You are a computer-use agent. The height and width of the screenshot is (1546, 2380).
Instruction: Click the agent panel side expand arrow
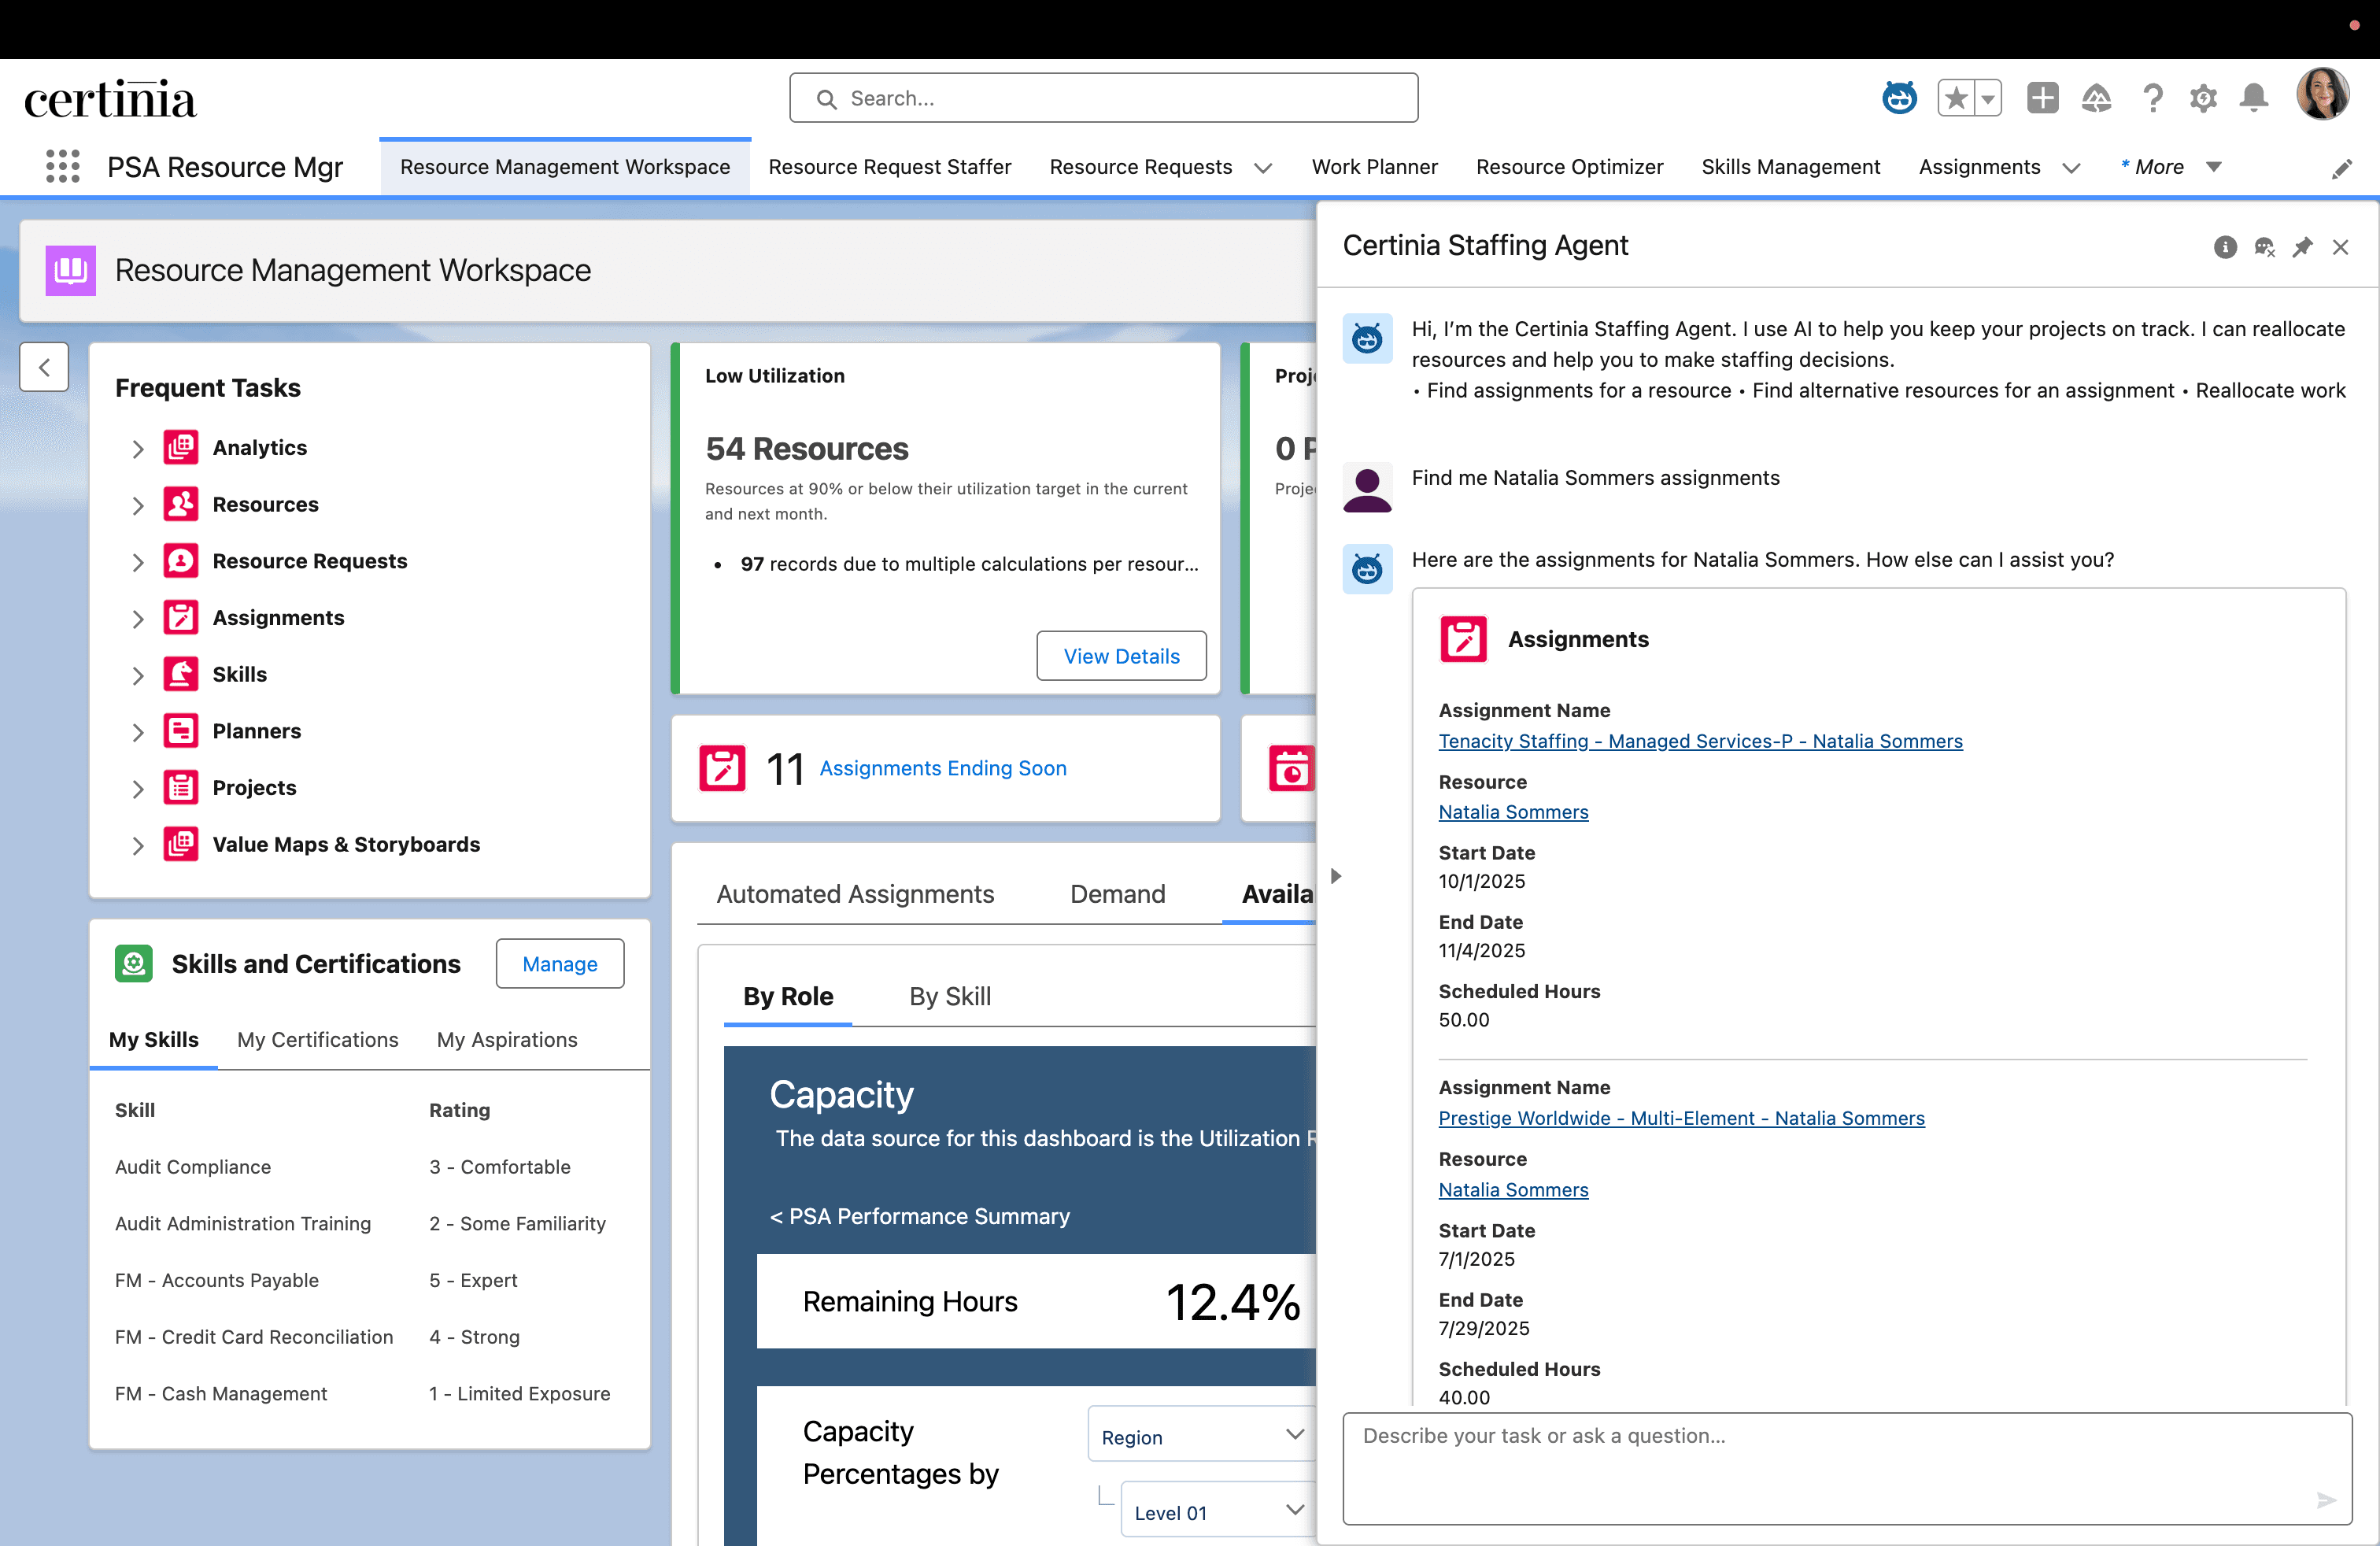[1335, 876]
